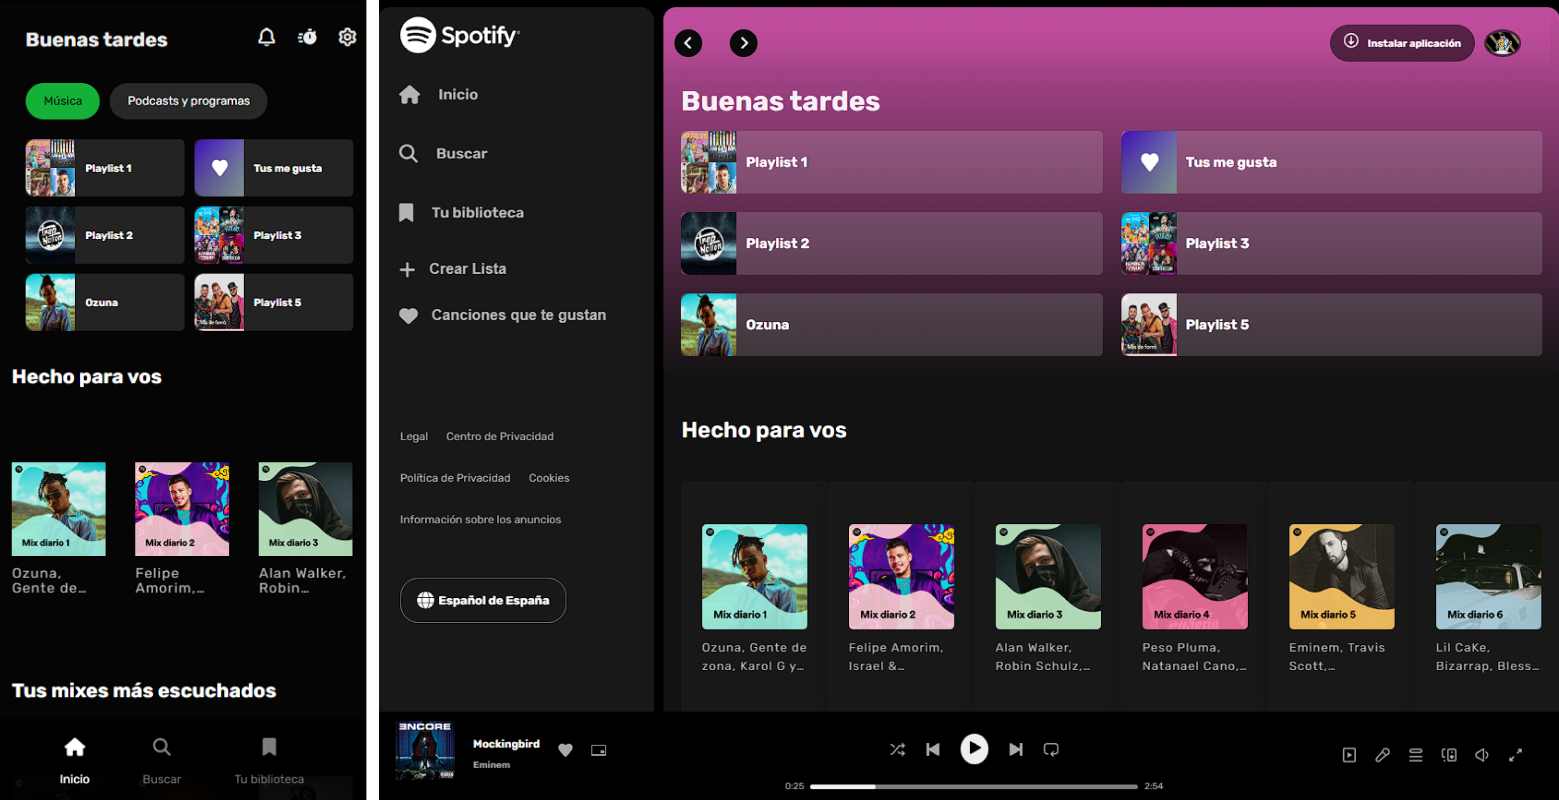Viewport: 1559px width, 800px height.
Task: Open Playlist 2 card in desktop view
Action: click(x=892, y=243)
